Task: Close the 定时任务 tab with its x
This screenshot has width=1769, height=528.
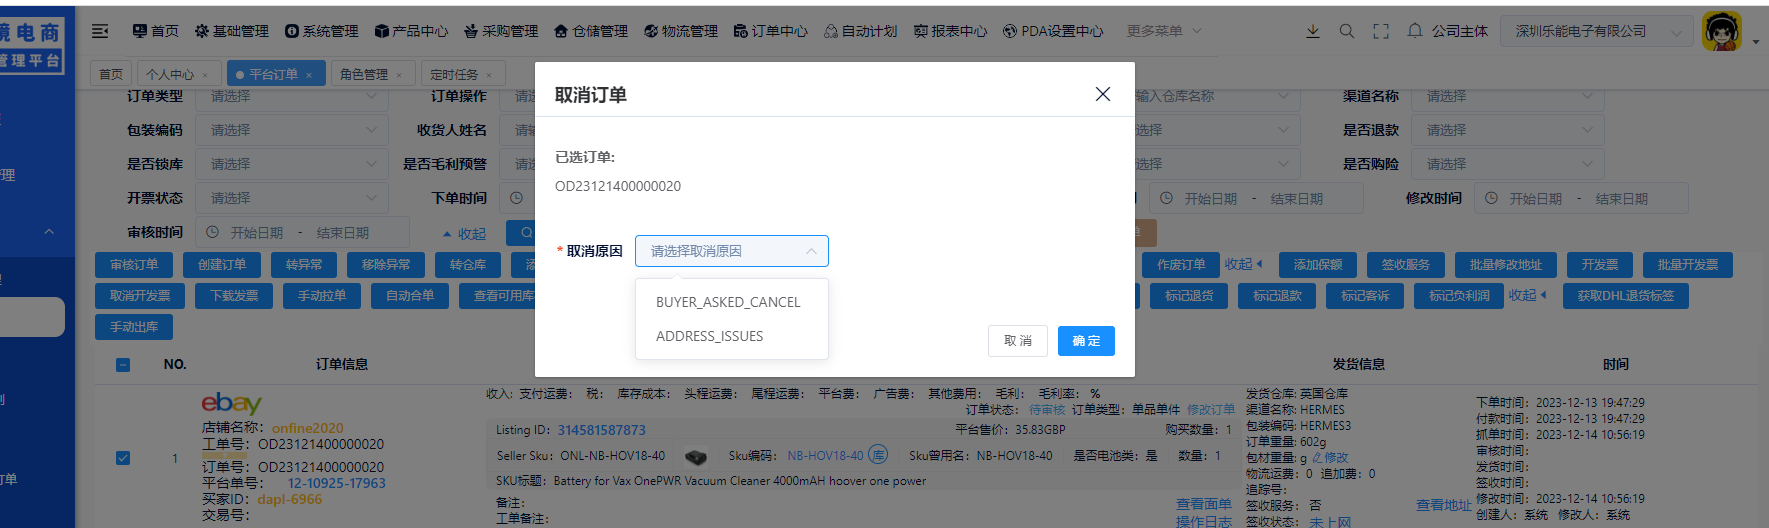Action: (x=489, y=75)
